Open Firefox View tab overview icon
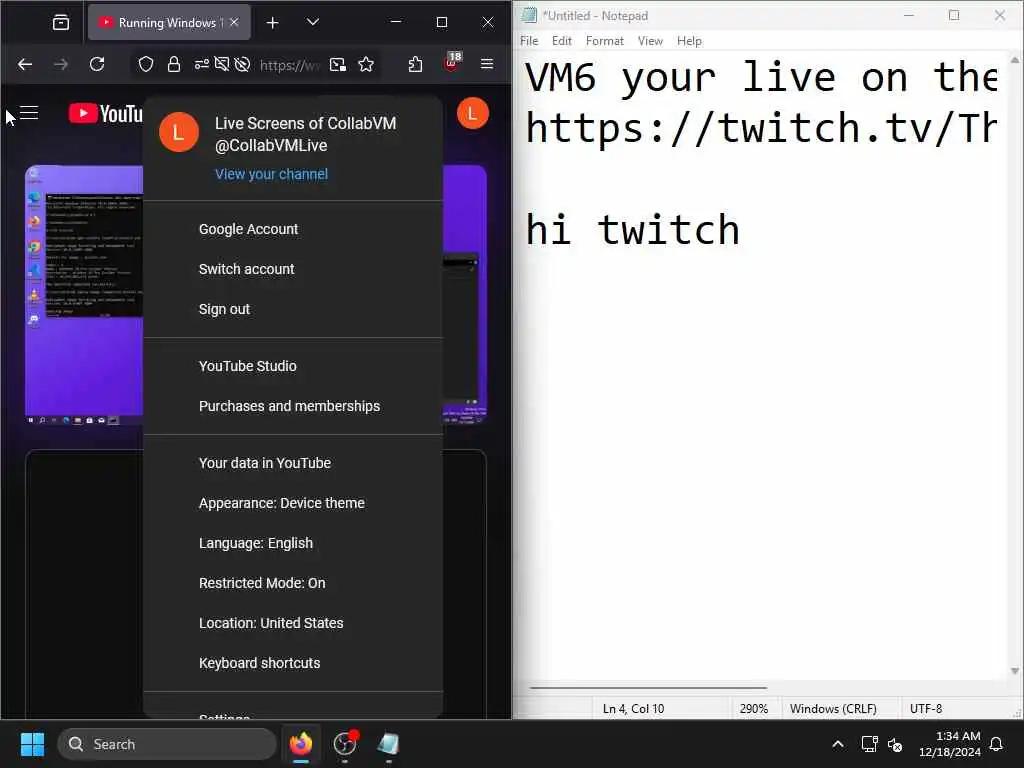1024x768 pixels. pos(61,23)
